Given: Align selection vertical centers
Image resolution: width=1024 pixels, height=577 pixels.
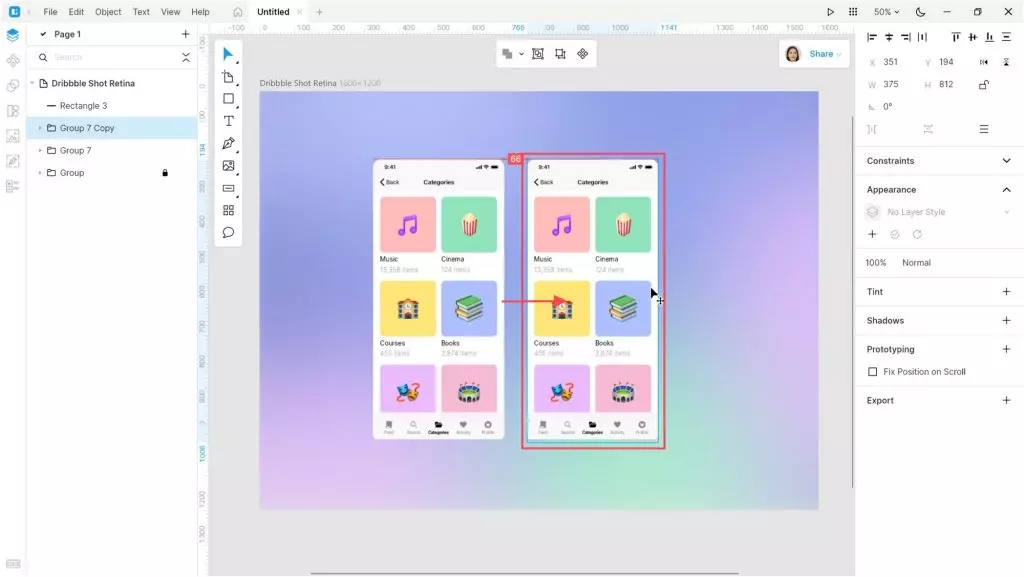Looking at the screenshot, I should click(x=973, y=37).
